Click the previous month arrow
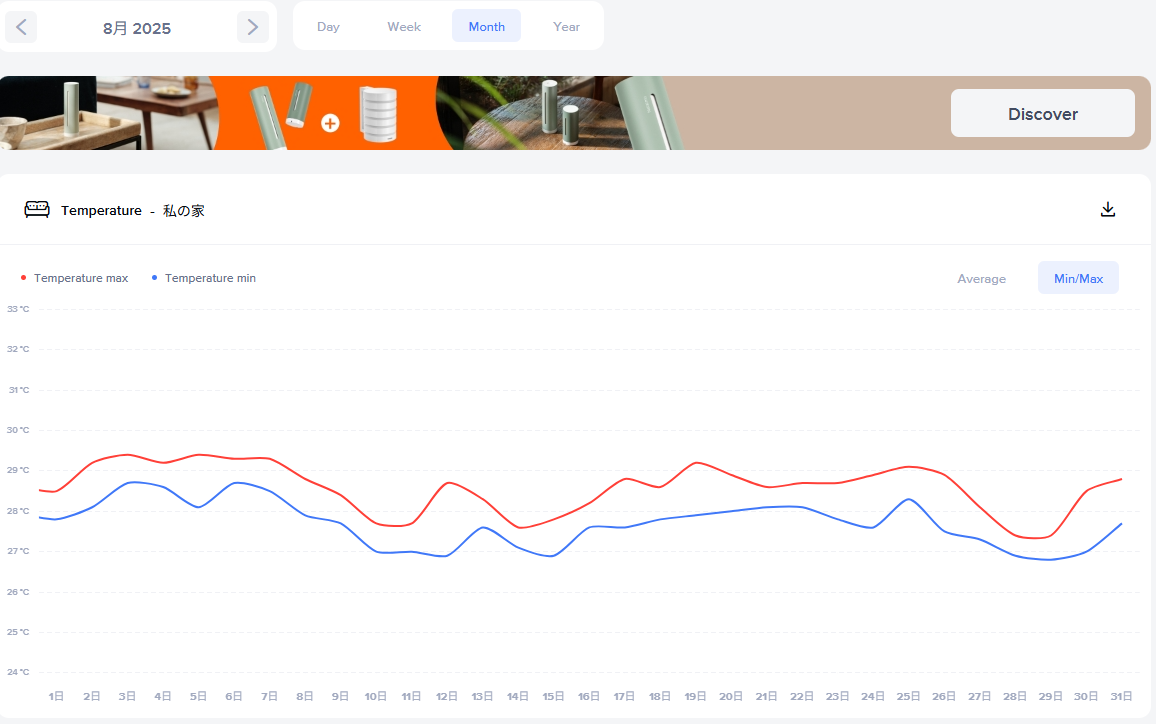The height and width of the screenshot is (724, 1156). click(x=21, y=27)
